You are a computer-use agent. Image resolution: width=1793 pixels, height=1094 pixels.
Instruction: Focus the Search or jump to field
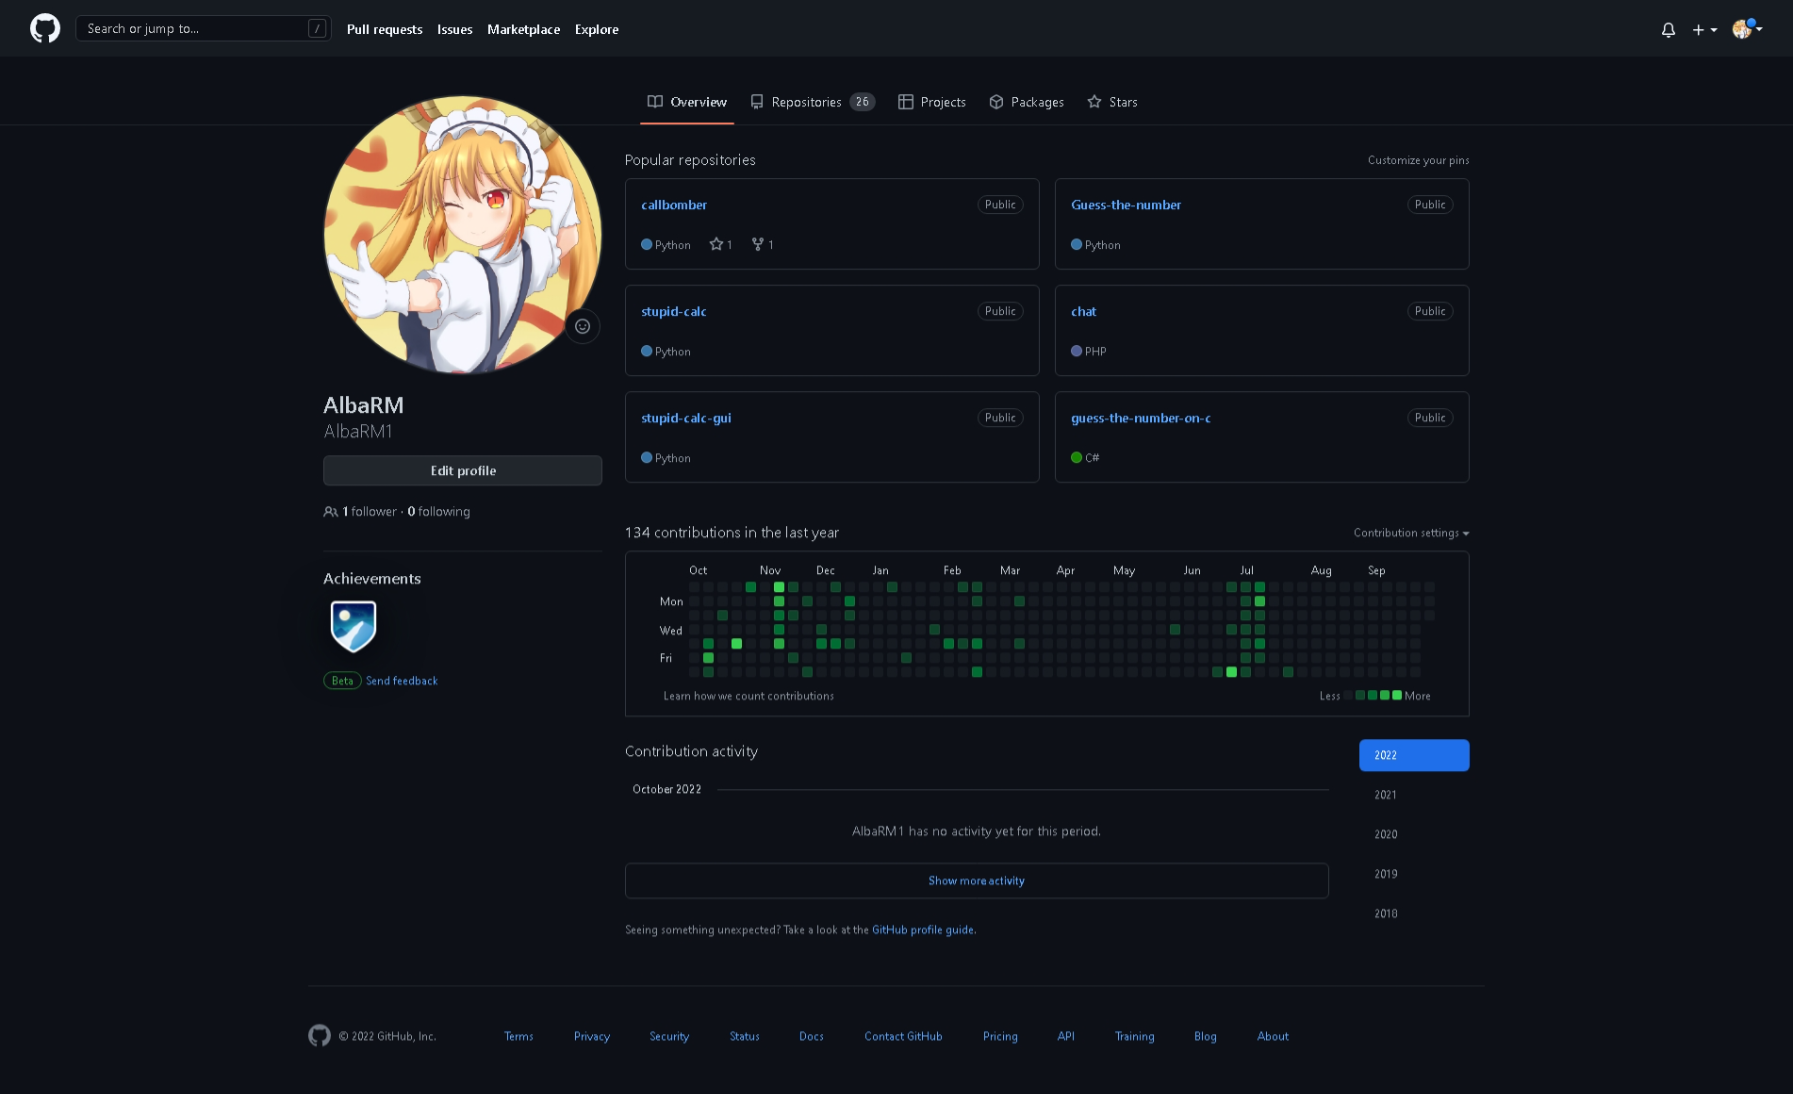point(203,29)
